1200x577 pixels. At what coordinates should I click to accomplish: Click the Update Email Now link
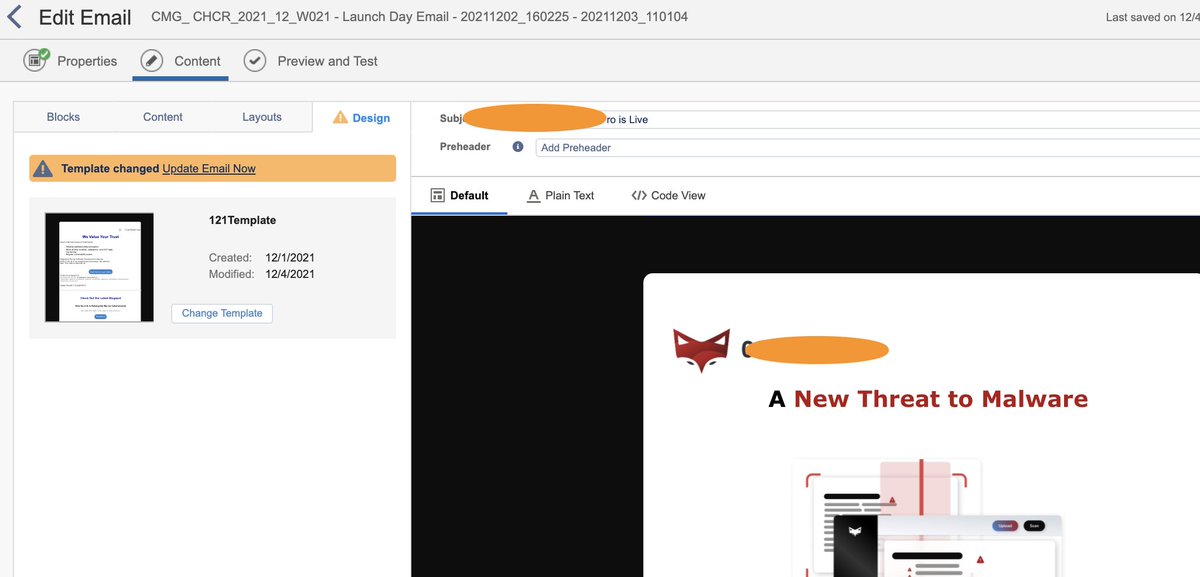(x=209, y=168)
